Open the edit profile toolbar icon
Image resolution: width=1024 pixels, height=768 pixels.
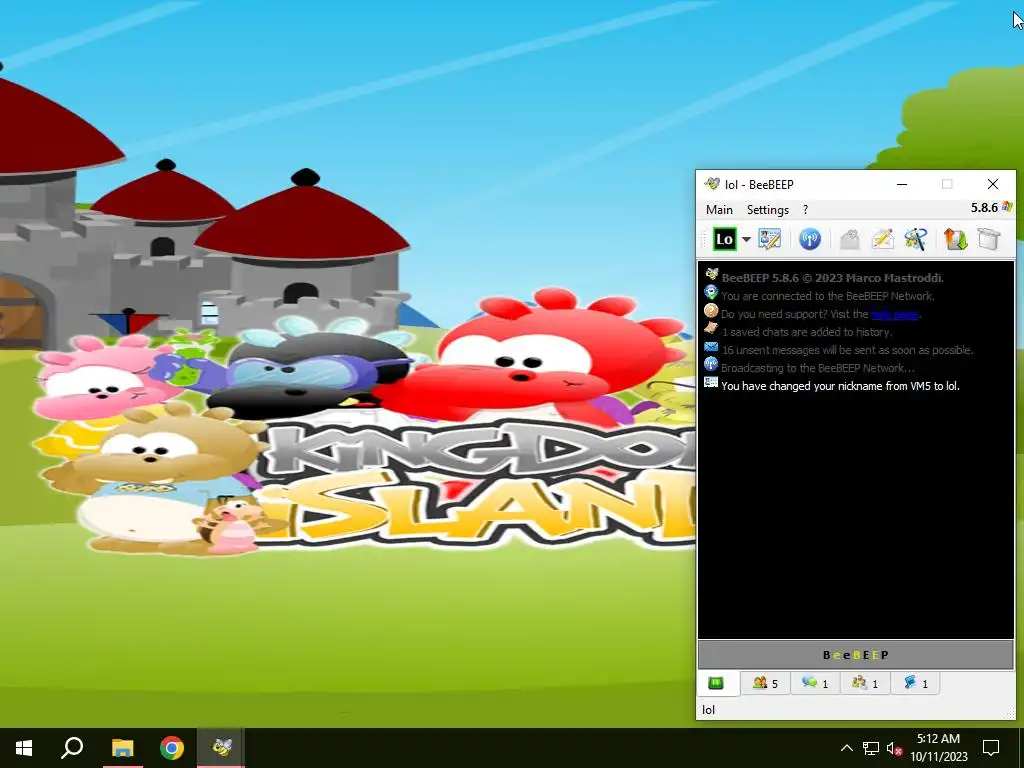[x=769, y=239]
